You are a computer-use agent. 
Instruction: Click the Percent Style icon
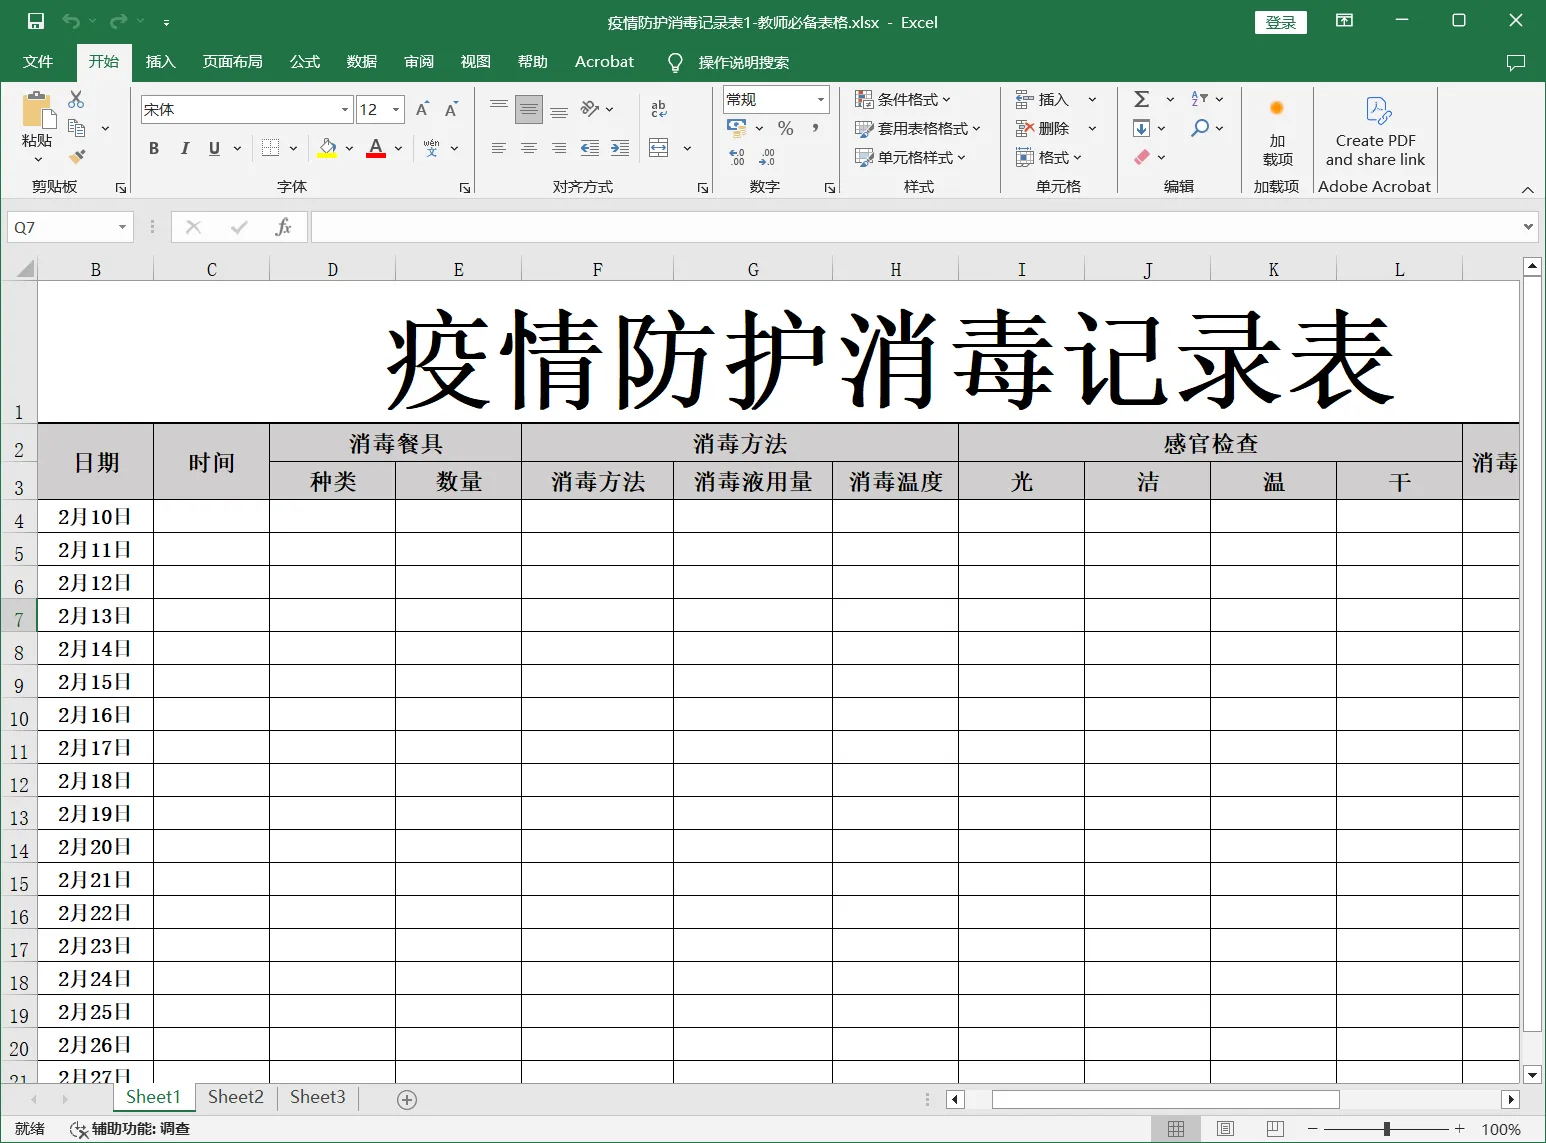pos(785,128)
